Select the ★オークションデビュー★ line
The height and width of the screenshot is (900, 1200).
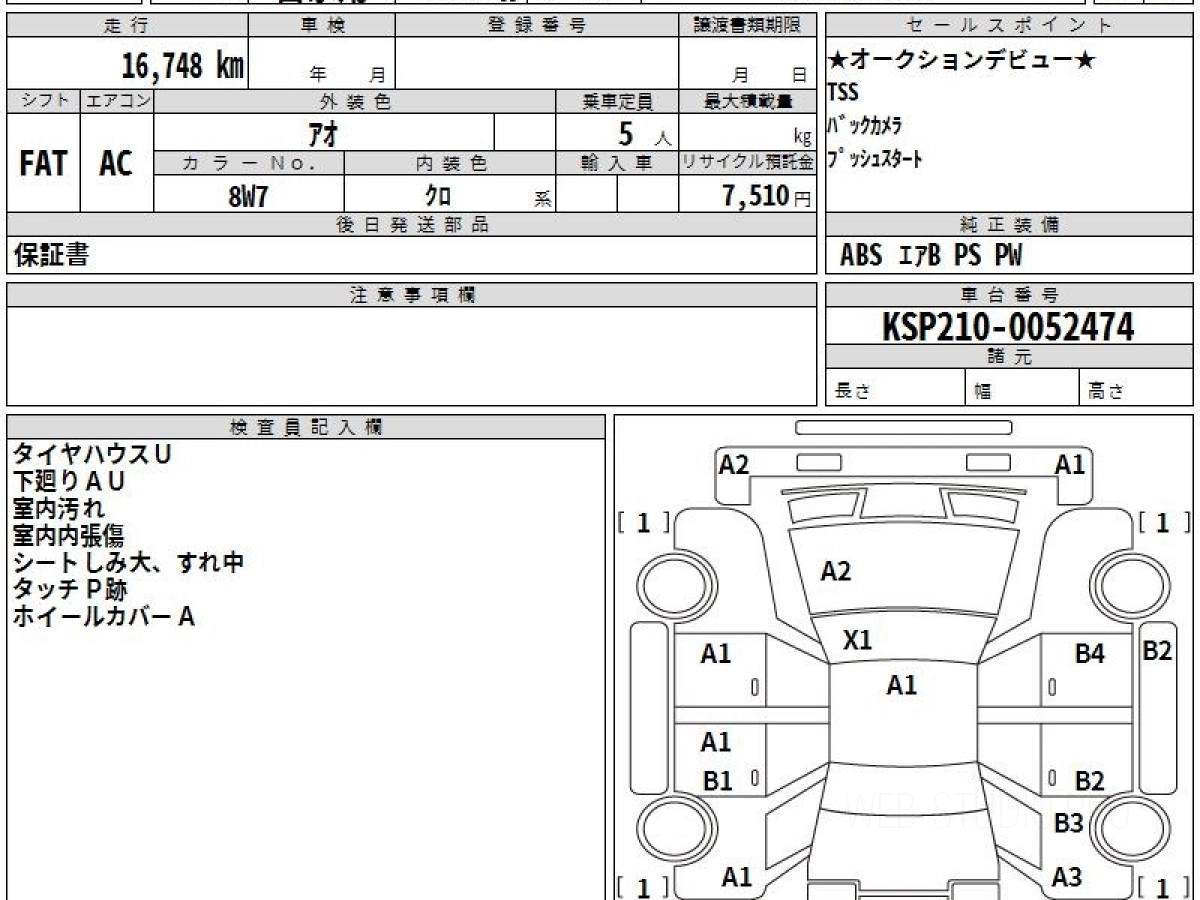(962, 61)
